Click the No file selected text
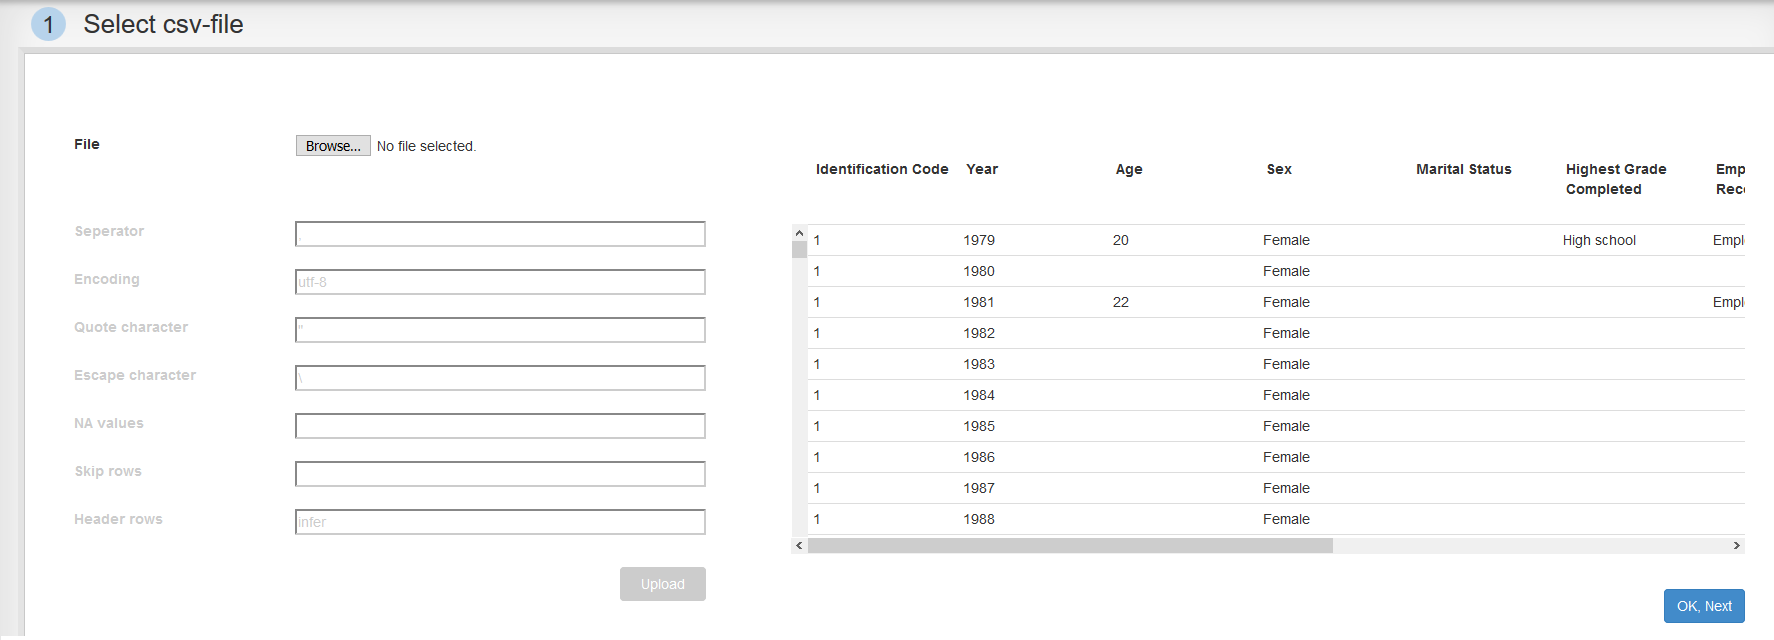The width and height of the screenshot is (1774, 640). click(x=426, y=146)
